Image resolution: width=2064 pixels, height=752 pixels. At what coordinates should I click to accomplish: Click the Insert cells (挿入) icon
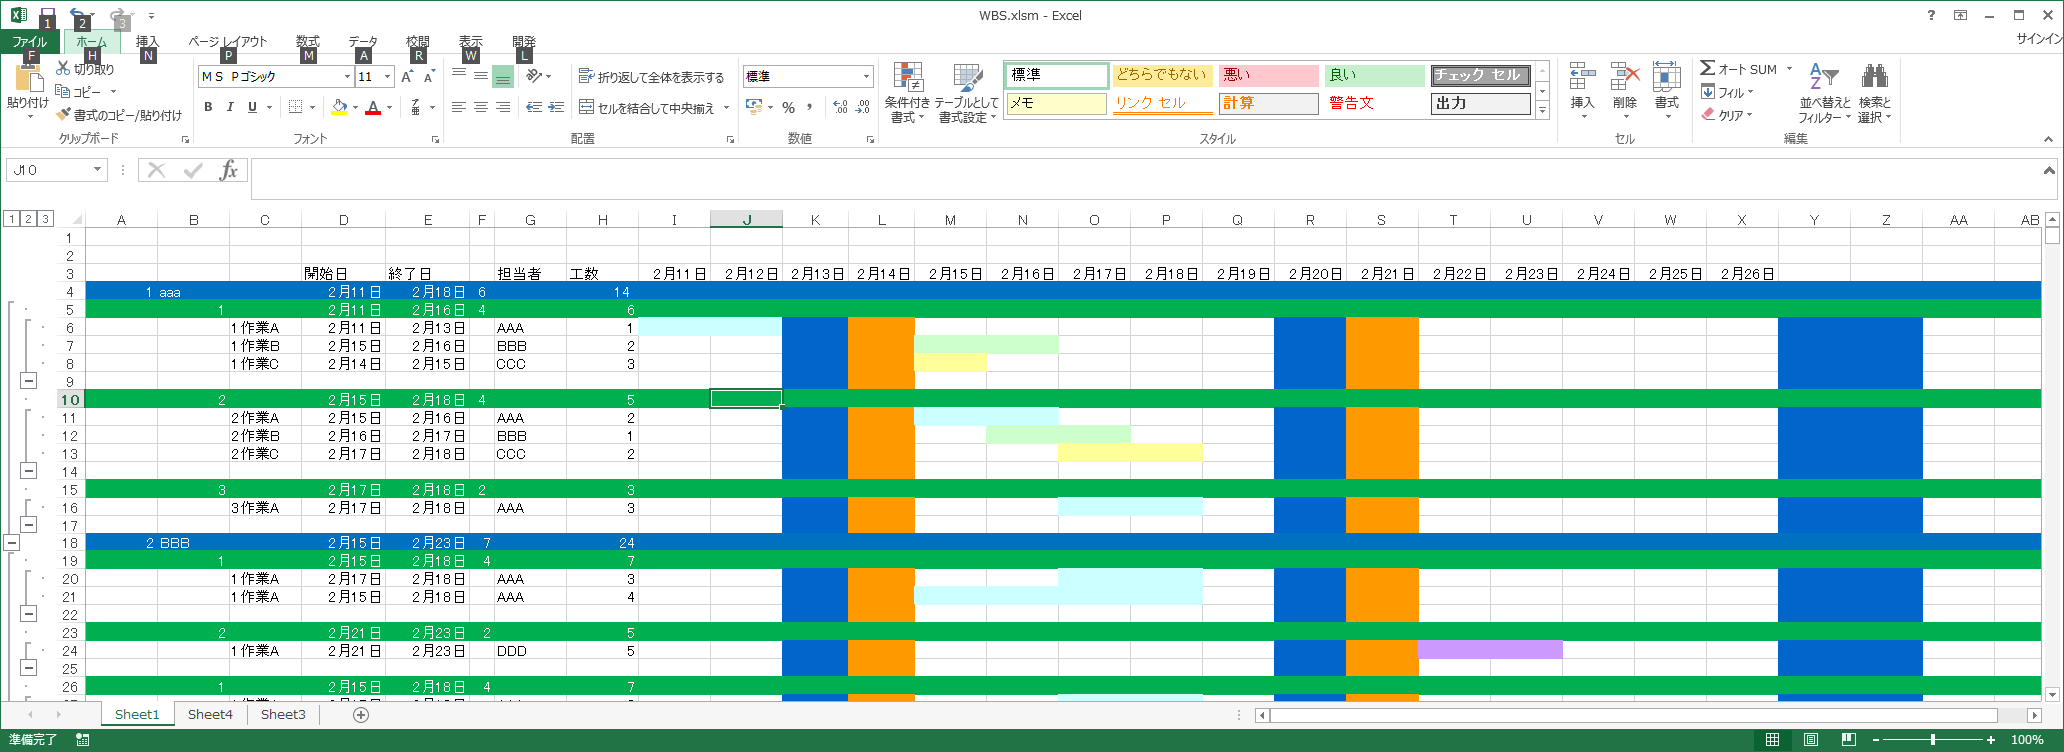[1582, 77]
